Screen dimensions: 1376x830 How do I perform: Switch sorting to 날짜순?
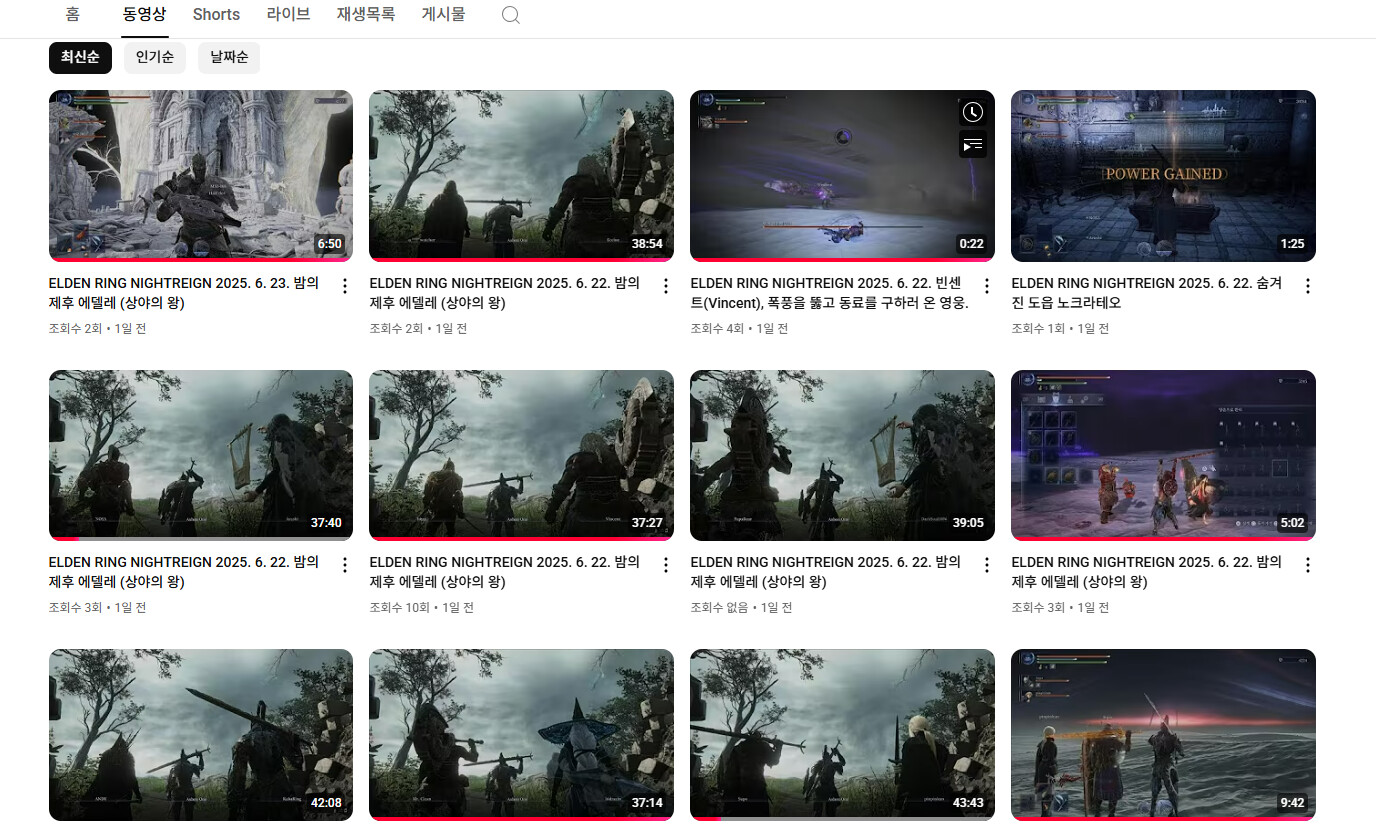pyautogui.click(x=229, y=57)
